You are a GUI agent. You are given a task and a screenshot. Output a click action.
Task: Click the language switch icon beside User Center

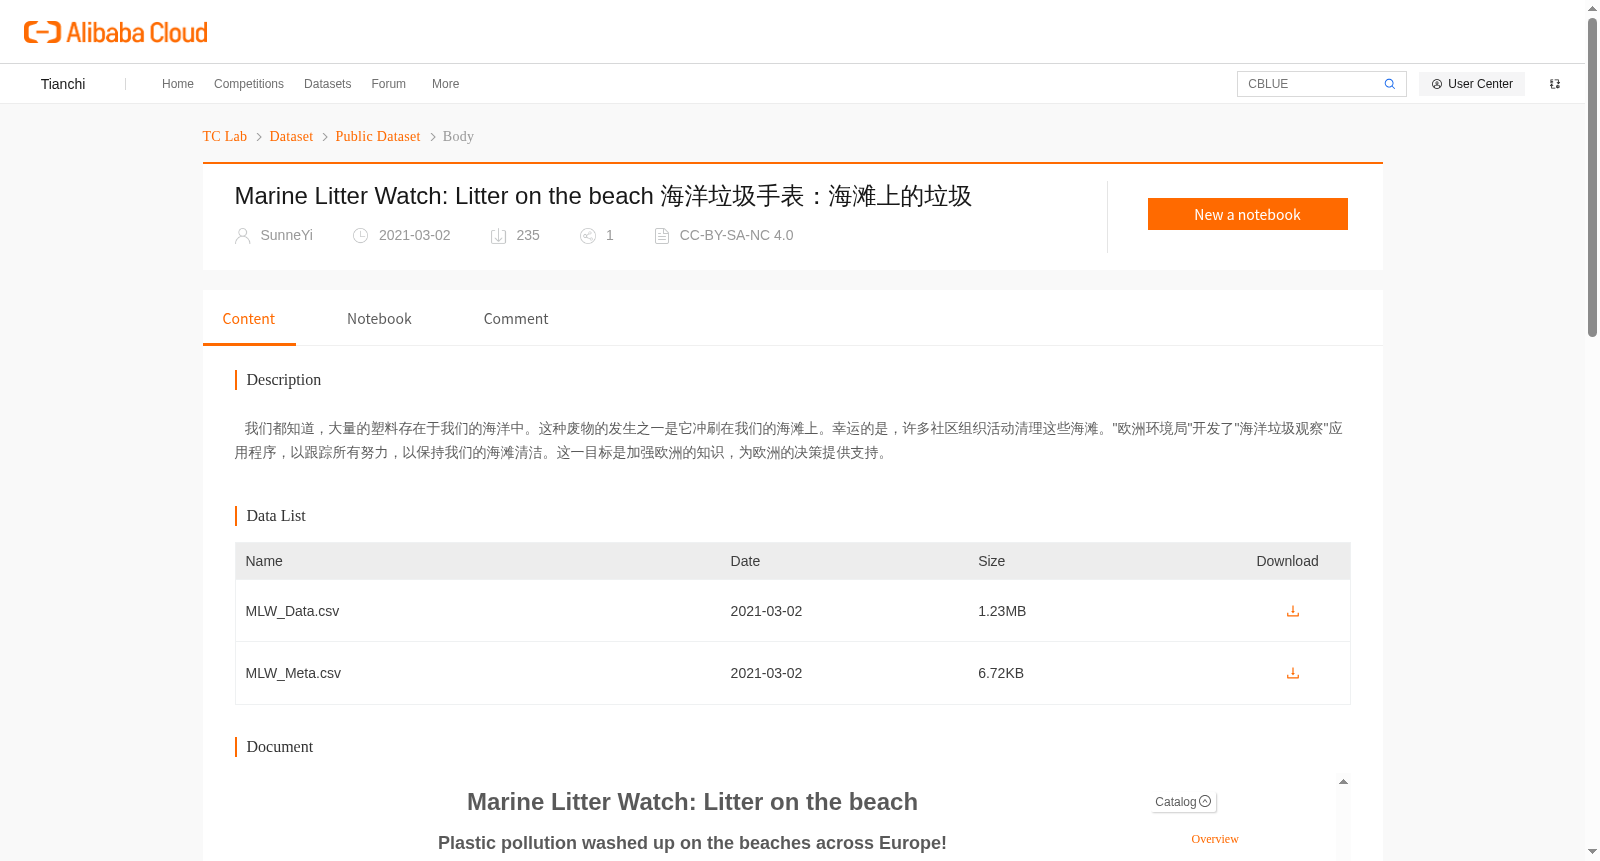tap(1555, 84)
